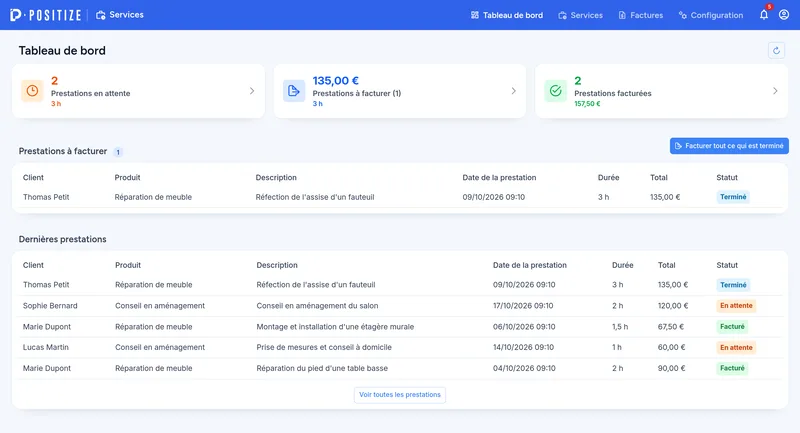800x433 pixels.
Task: Click the Facturé badge on the 67,50 € row
Action: [732, 326]
